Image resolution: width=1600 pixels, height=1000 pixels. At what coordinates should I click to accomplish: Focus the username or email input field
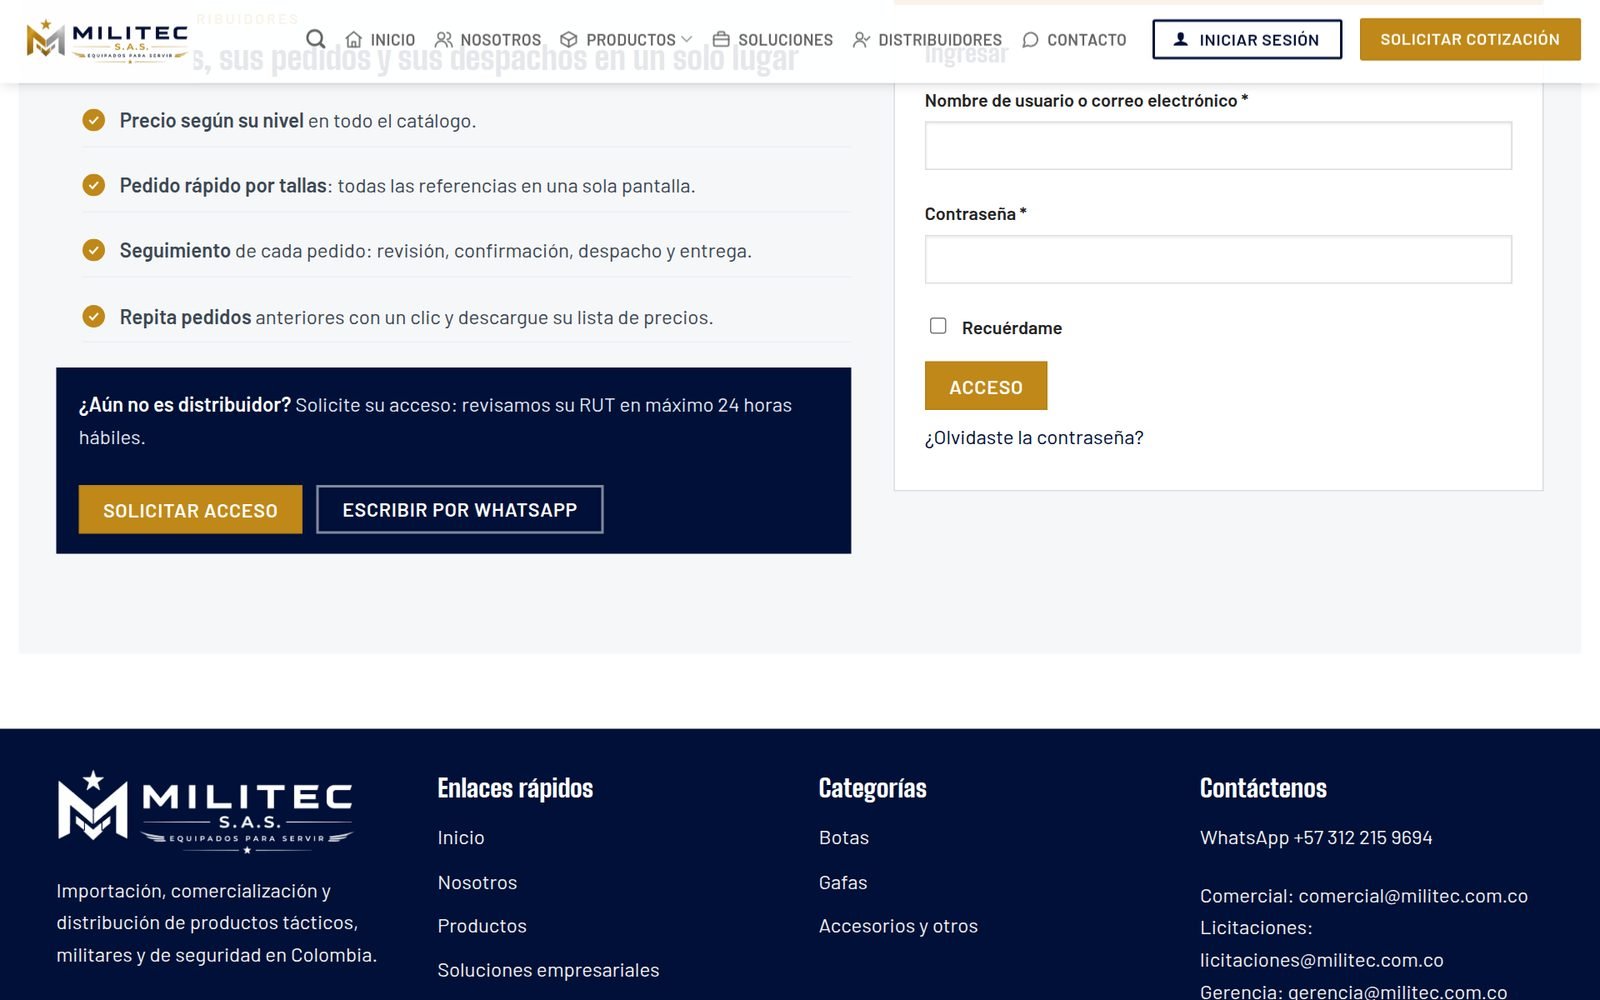pos(1218,146)
